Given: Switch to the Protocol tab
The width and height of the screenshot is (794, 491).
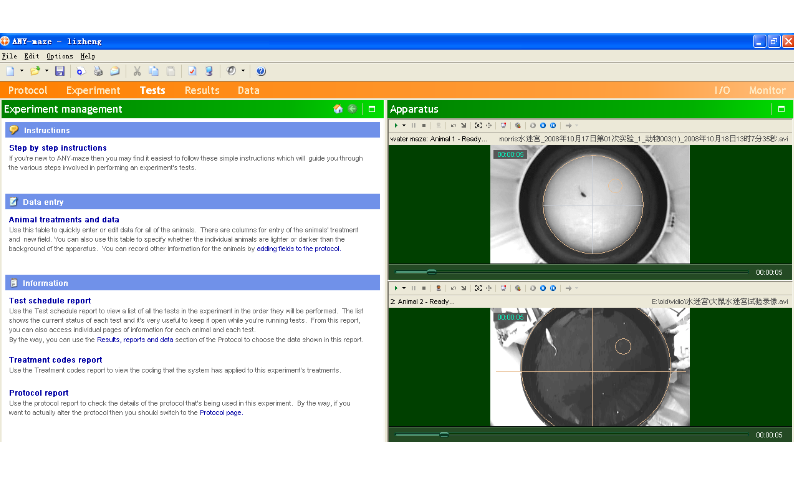Looking at the screenshot, I should [27, 90].
